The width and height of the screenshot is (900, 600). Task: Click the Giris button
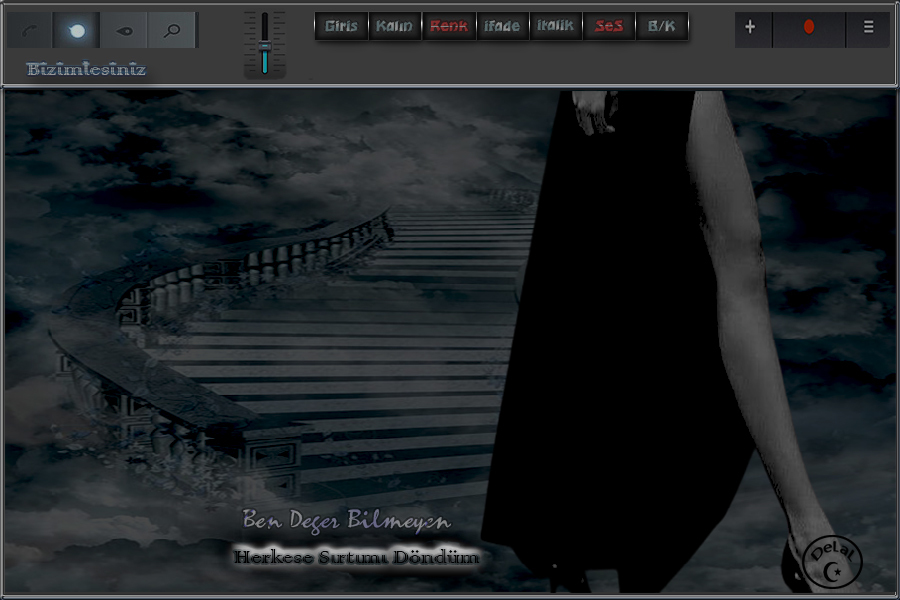pos(341,26)
